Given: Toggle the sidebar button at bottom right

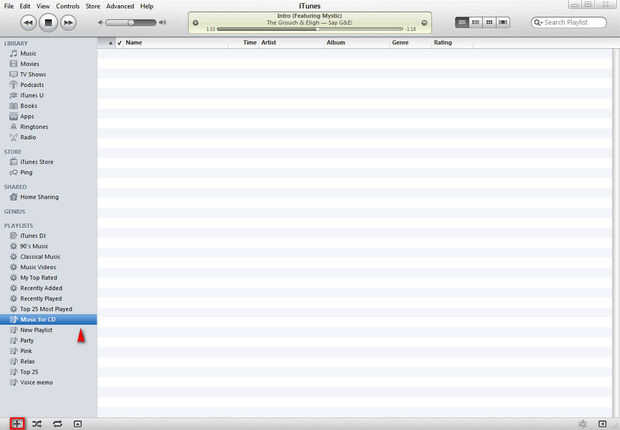Looking at the screenshot, I should coord(602,424).
